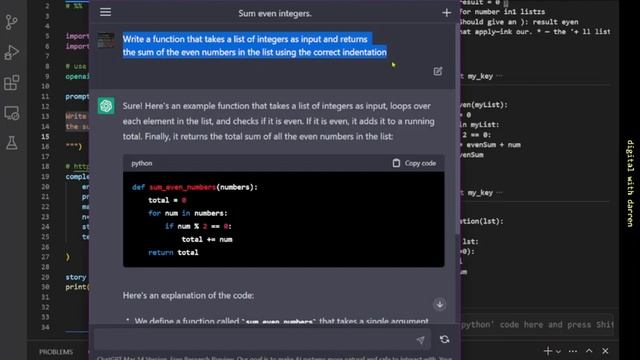
Task: Open VS Code Testing flask icon
Action: (x=11, y=143)
